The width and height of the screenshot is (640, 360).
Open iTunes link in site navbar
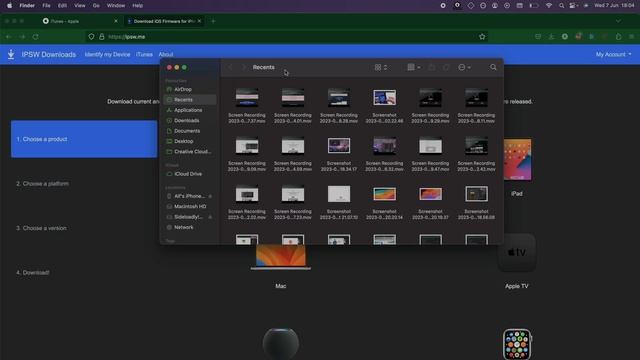point(144,54)
